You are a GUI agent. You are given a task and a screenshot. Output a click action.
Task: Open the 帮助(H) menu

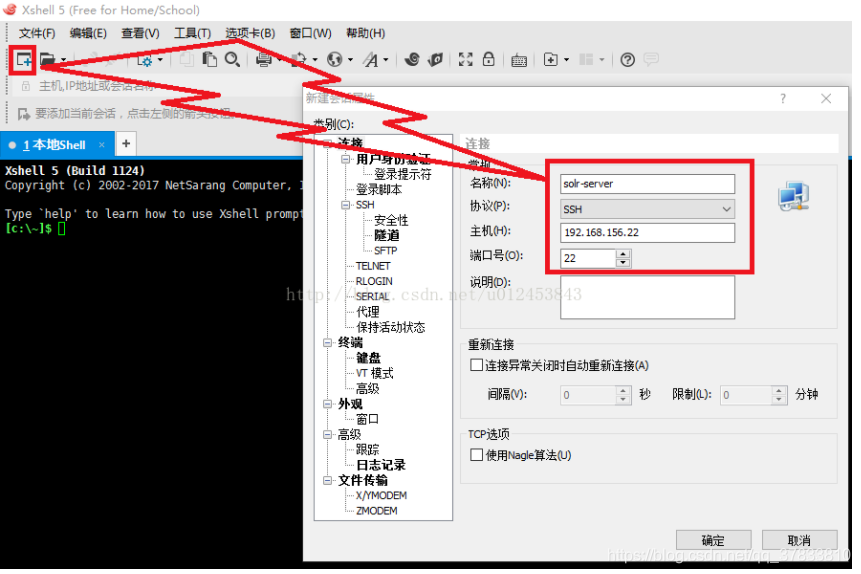[366, 33]
